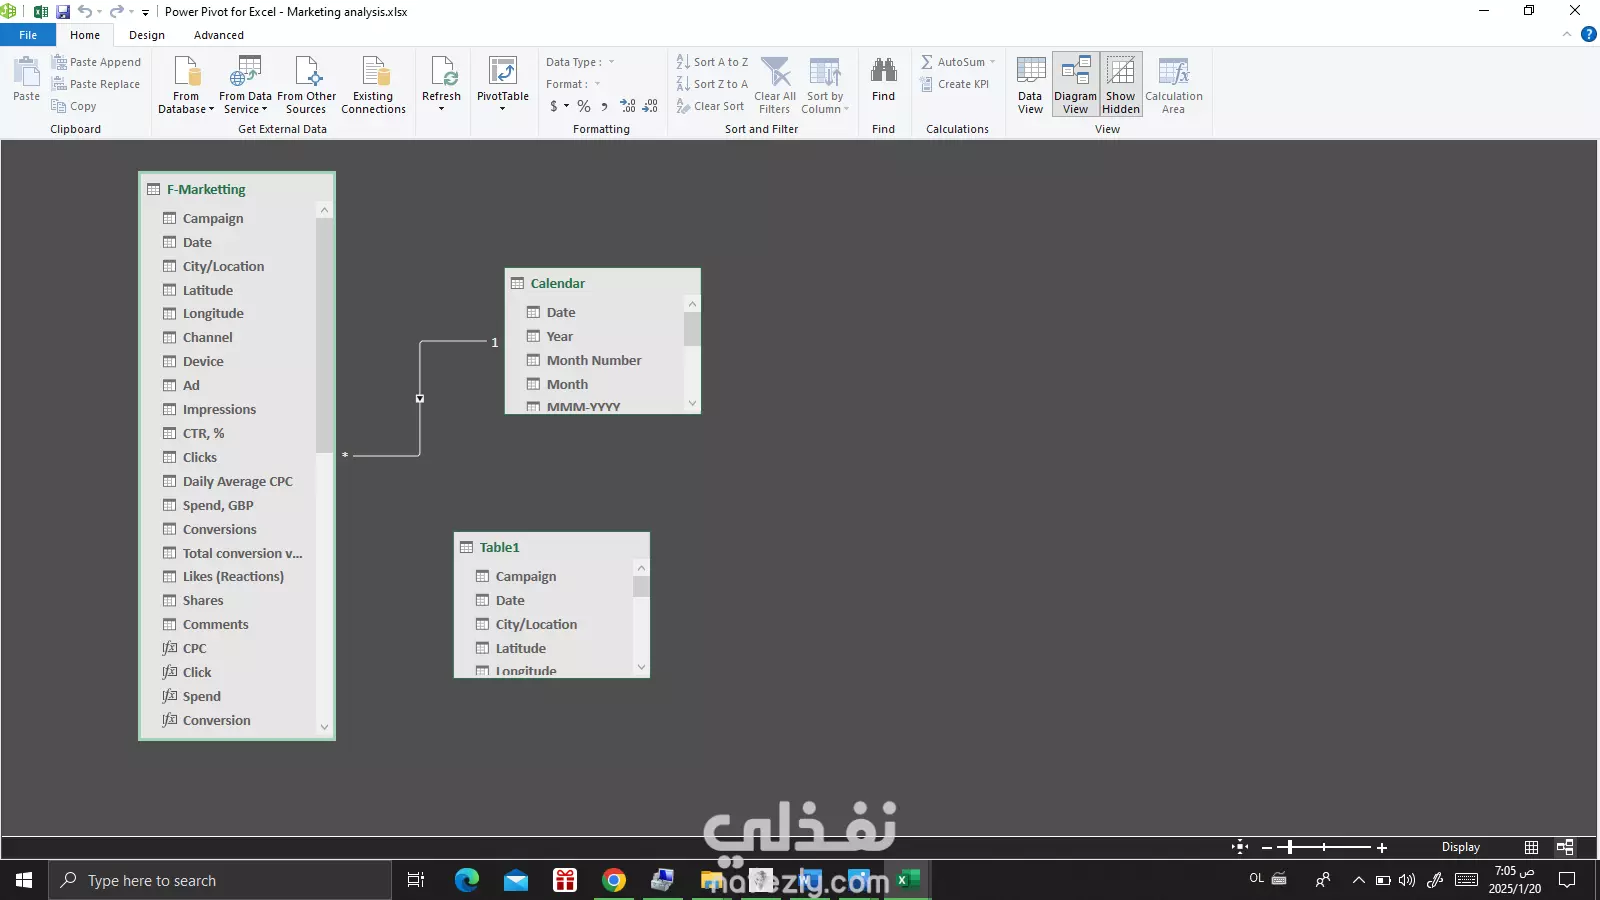
Task: Click Paste Replace in the Clipboard group
Action: click(96, 84)
